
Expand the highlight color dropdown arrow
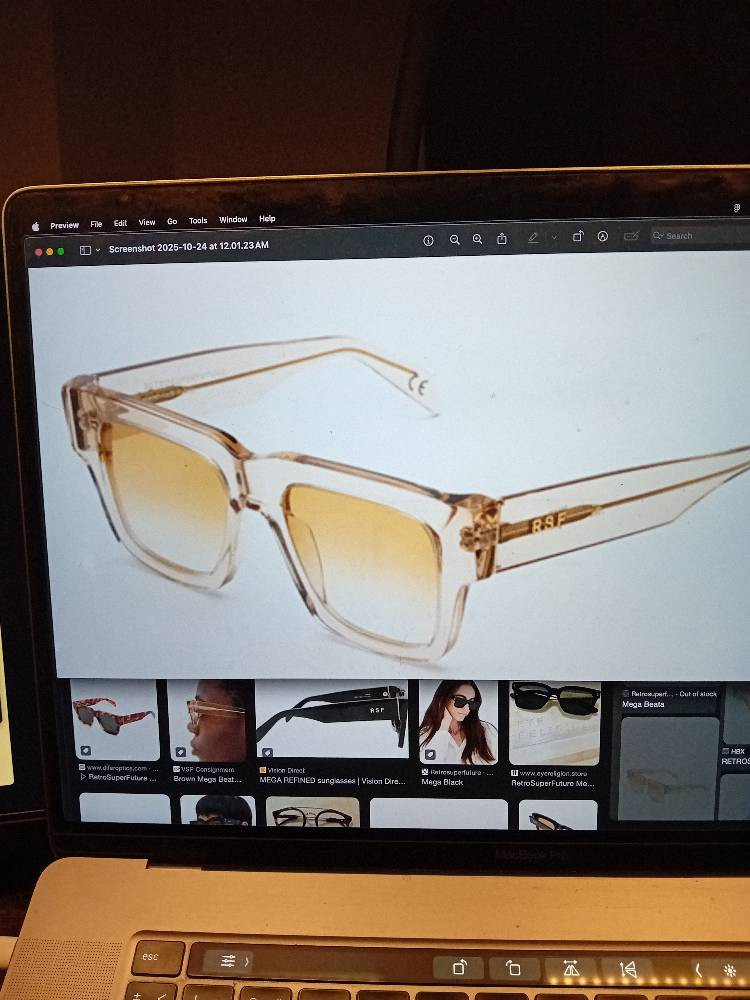(554, 237)
